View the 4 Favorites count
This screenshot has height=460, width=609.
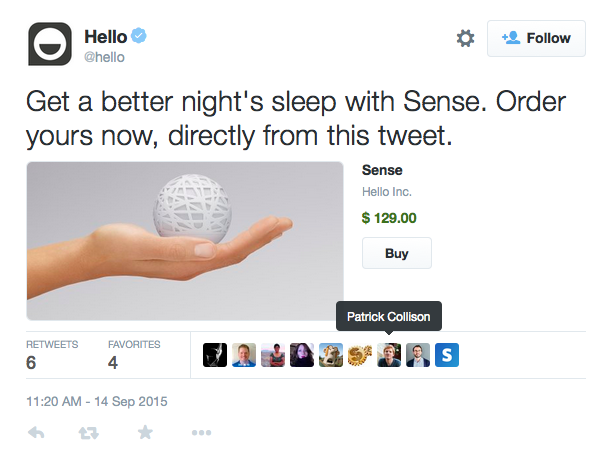coord(114,363)
